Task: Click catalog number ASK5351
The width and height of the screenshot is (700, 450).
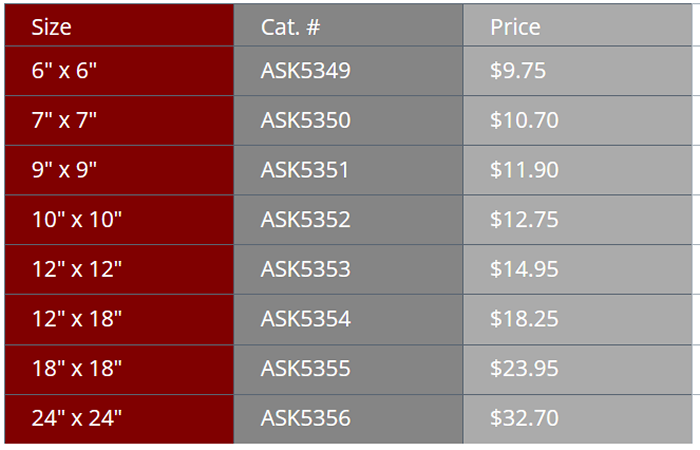Action: (x=306, y=170)
